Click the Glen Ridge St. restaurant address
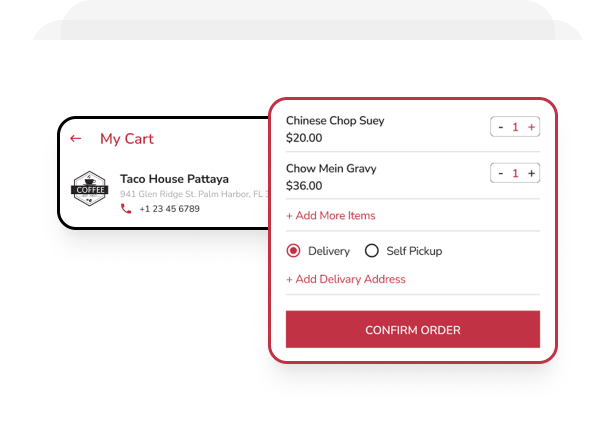615x421 pixels. 194,194
